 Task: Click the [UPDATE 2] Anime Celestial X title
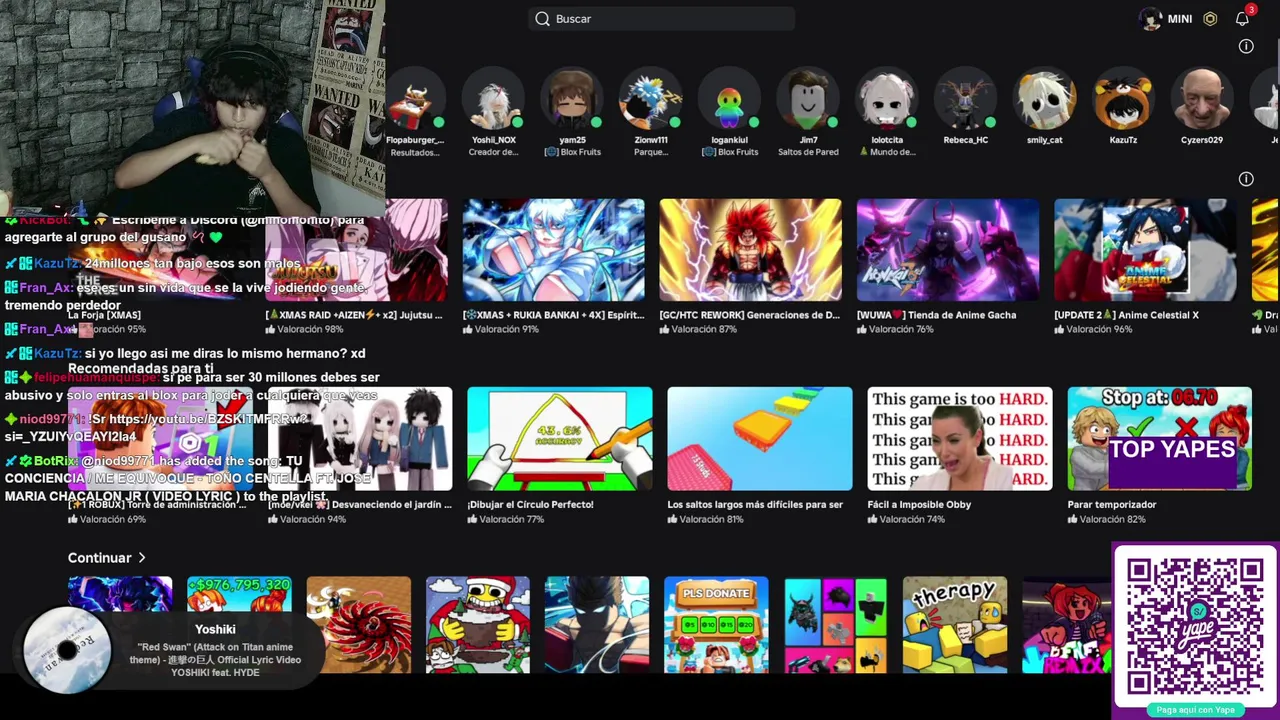(x=1126, y=315)
